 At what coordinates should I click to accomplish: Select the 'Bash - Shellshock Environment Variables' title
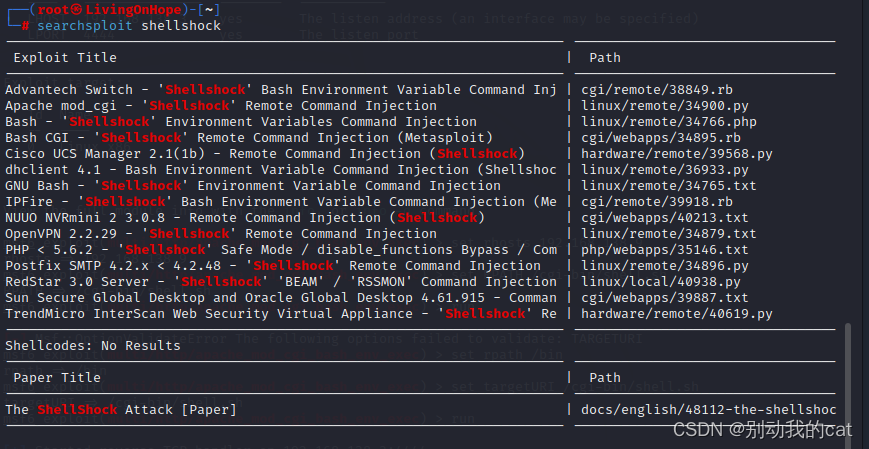(x=241, y=122)
